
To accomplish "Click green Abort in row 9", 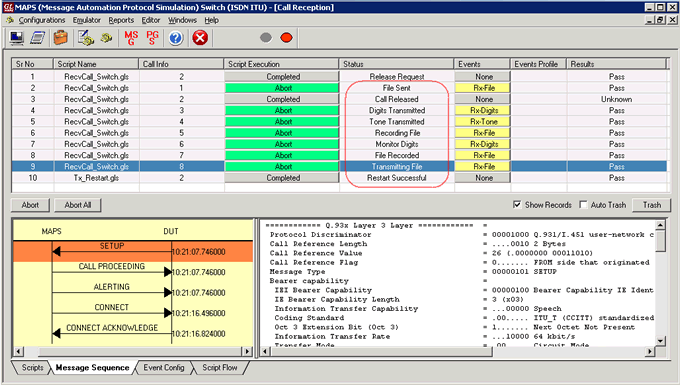I will pos(282,167).
